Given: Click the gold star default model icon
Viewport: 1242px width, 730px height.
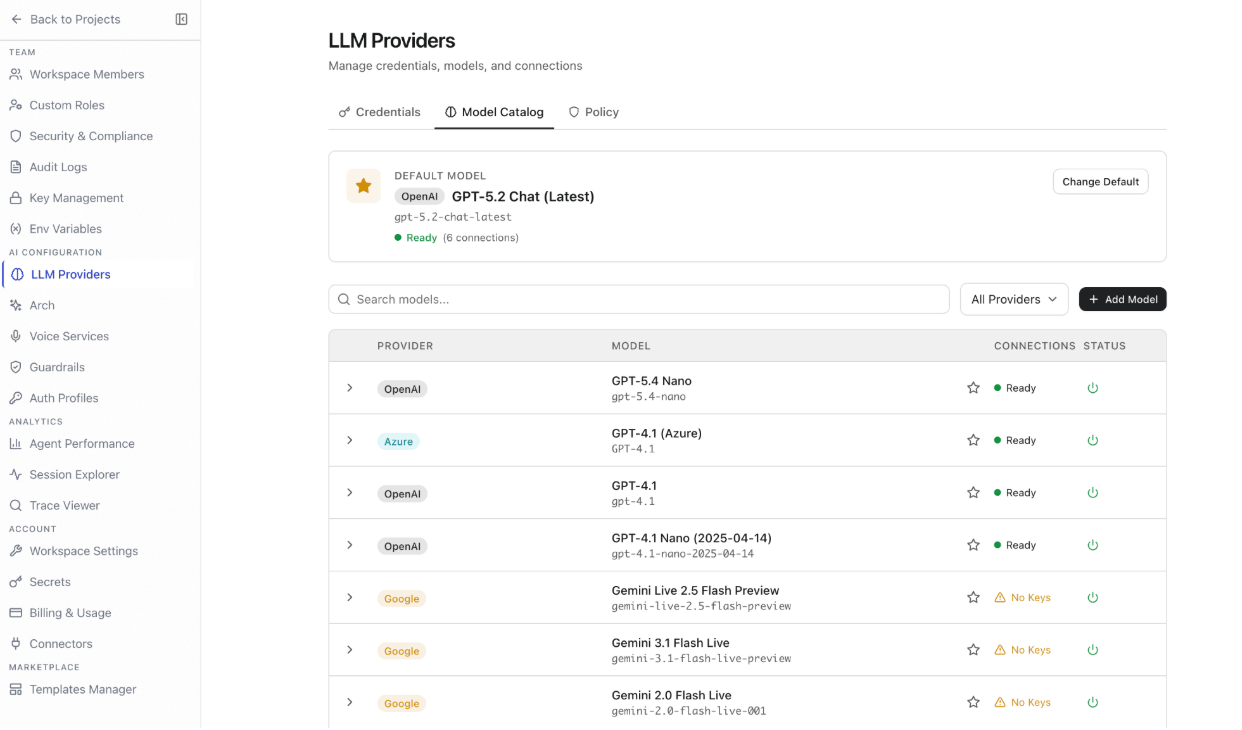Looking at the screenshot, I should (364, 186).
